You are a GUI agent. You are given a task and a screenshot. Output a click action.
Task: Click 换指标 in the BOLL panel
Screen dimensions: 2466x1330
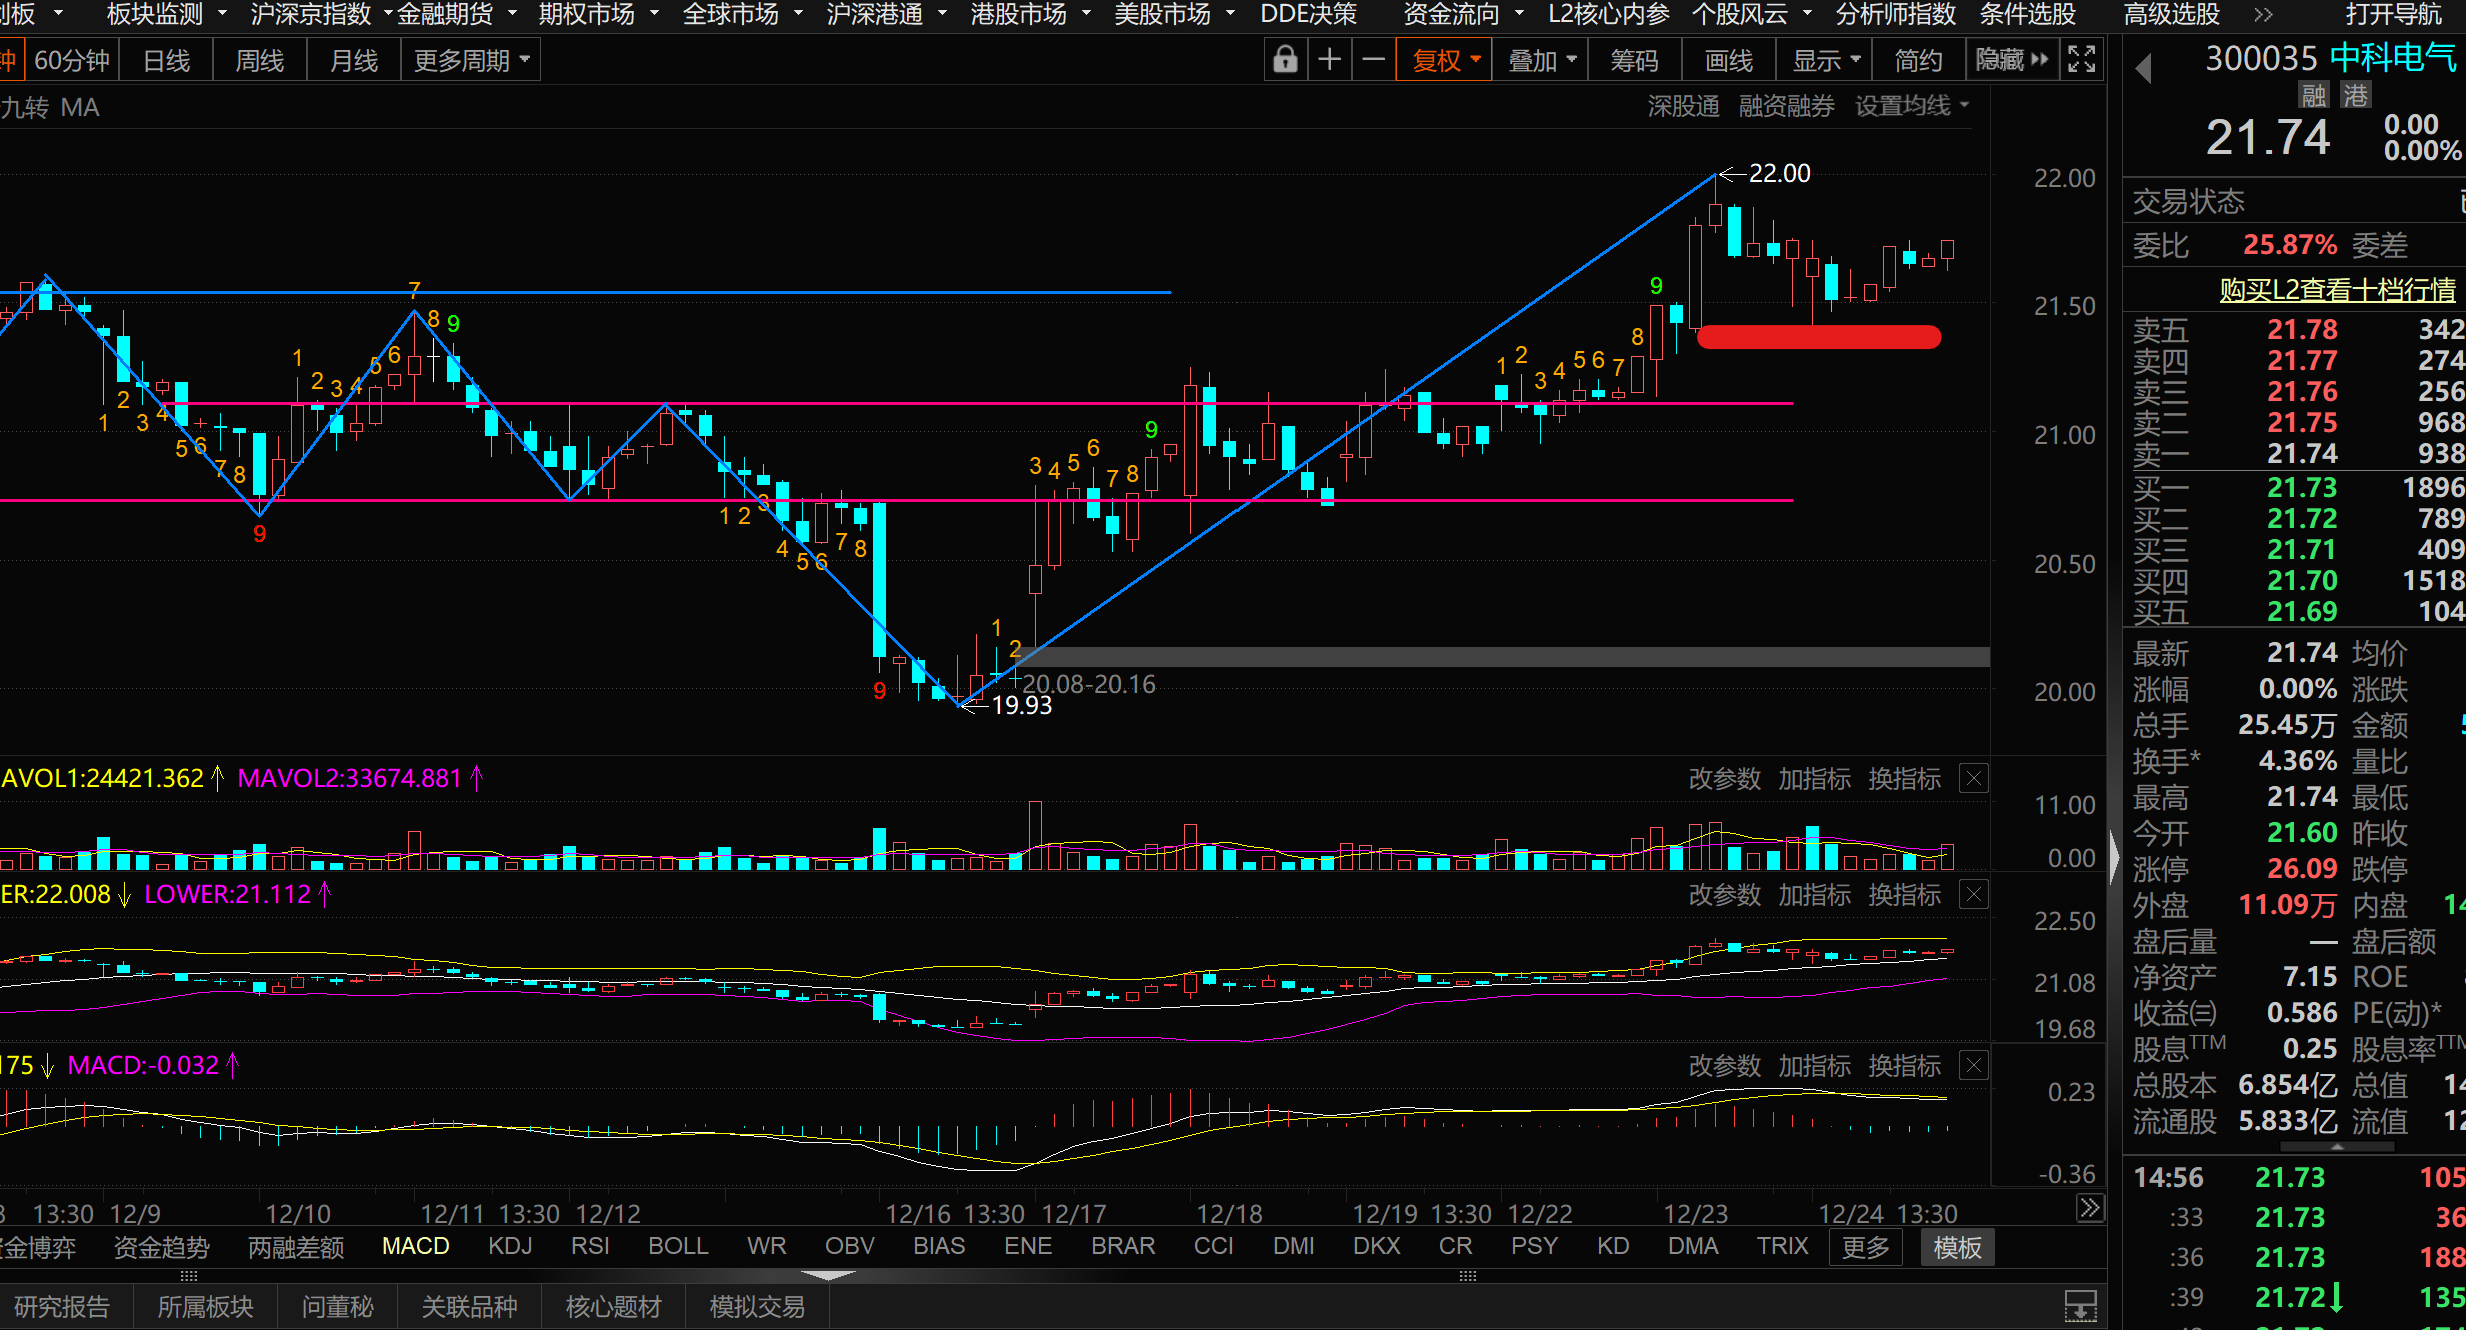1904,895
